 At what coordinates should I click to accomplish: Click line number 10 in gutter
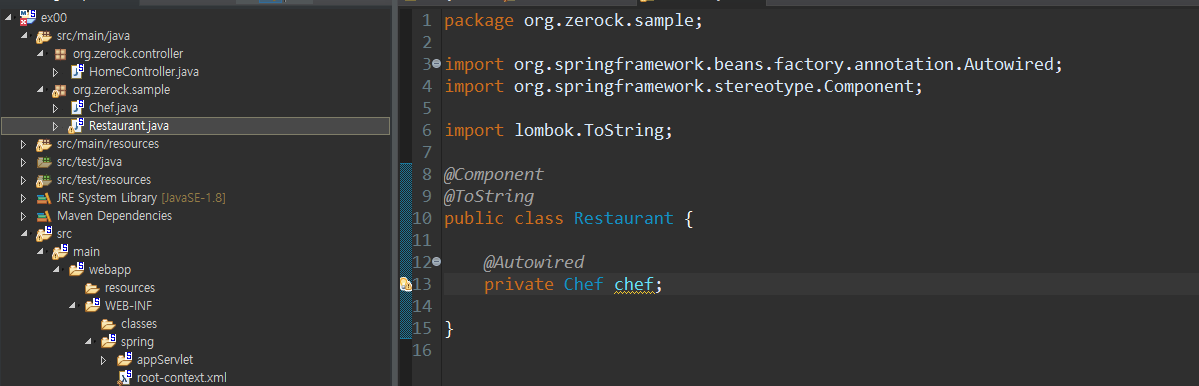422,219
